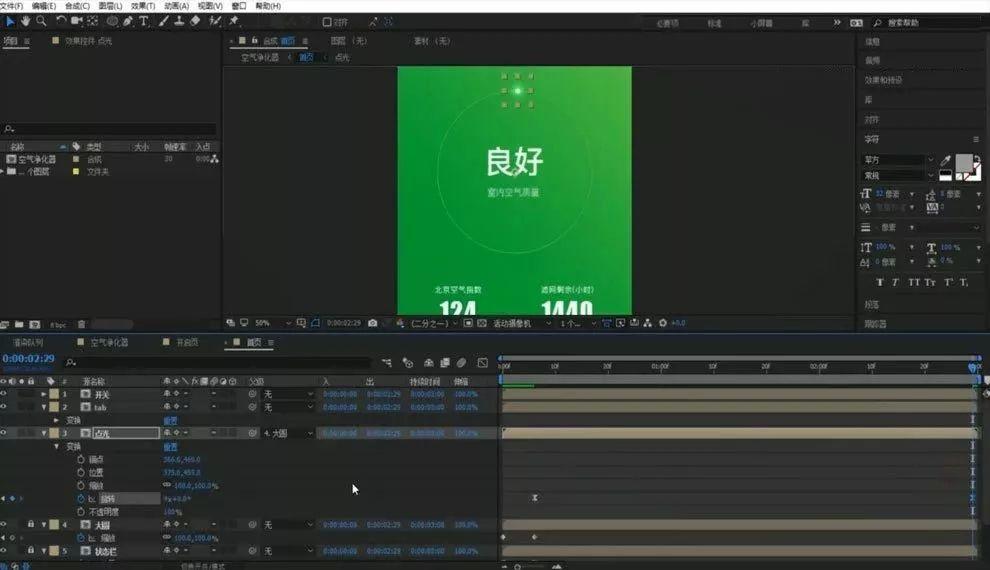Click the current timecode 0:00:02:29
The width and height of the screenshot is (990, 570).
28,359
